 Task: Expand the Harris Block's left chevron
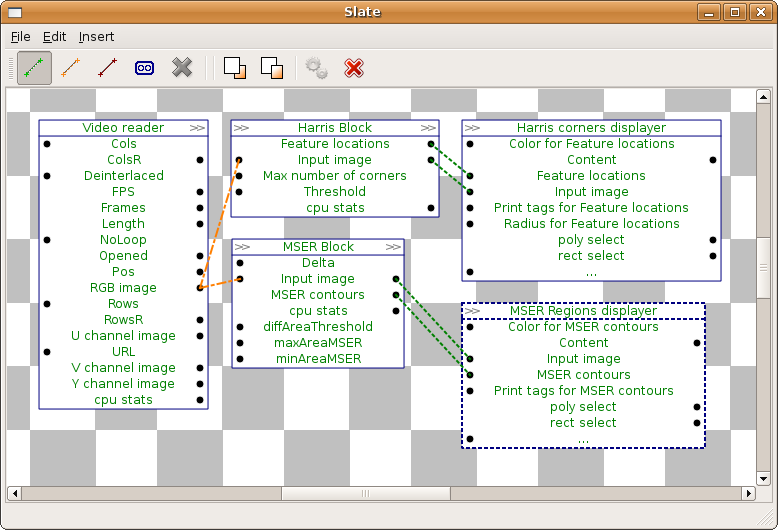pyautogui.click(x=241, y=128)
